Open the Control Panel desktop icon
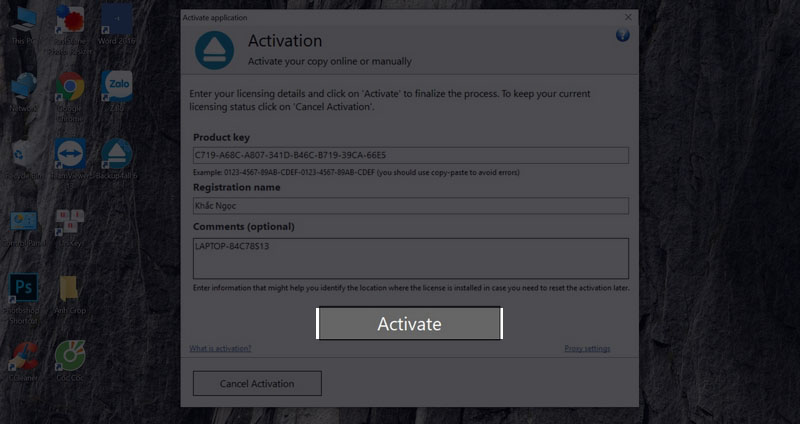This screenshot has height=424, width=800. pyautogui.click(x=23, y=228)
